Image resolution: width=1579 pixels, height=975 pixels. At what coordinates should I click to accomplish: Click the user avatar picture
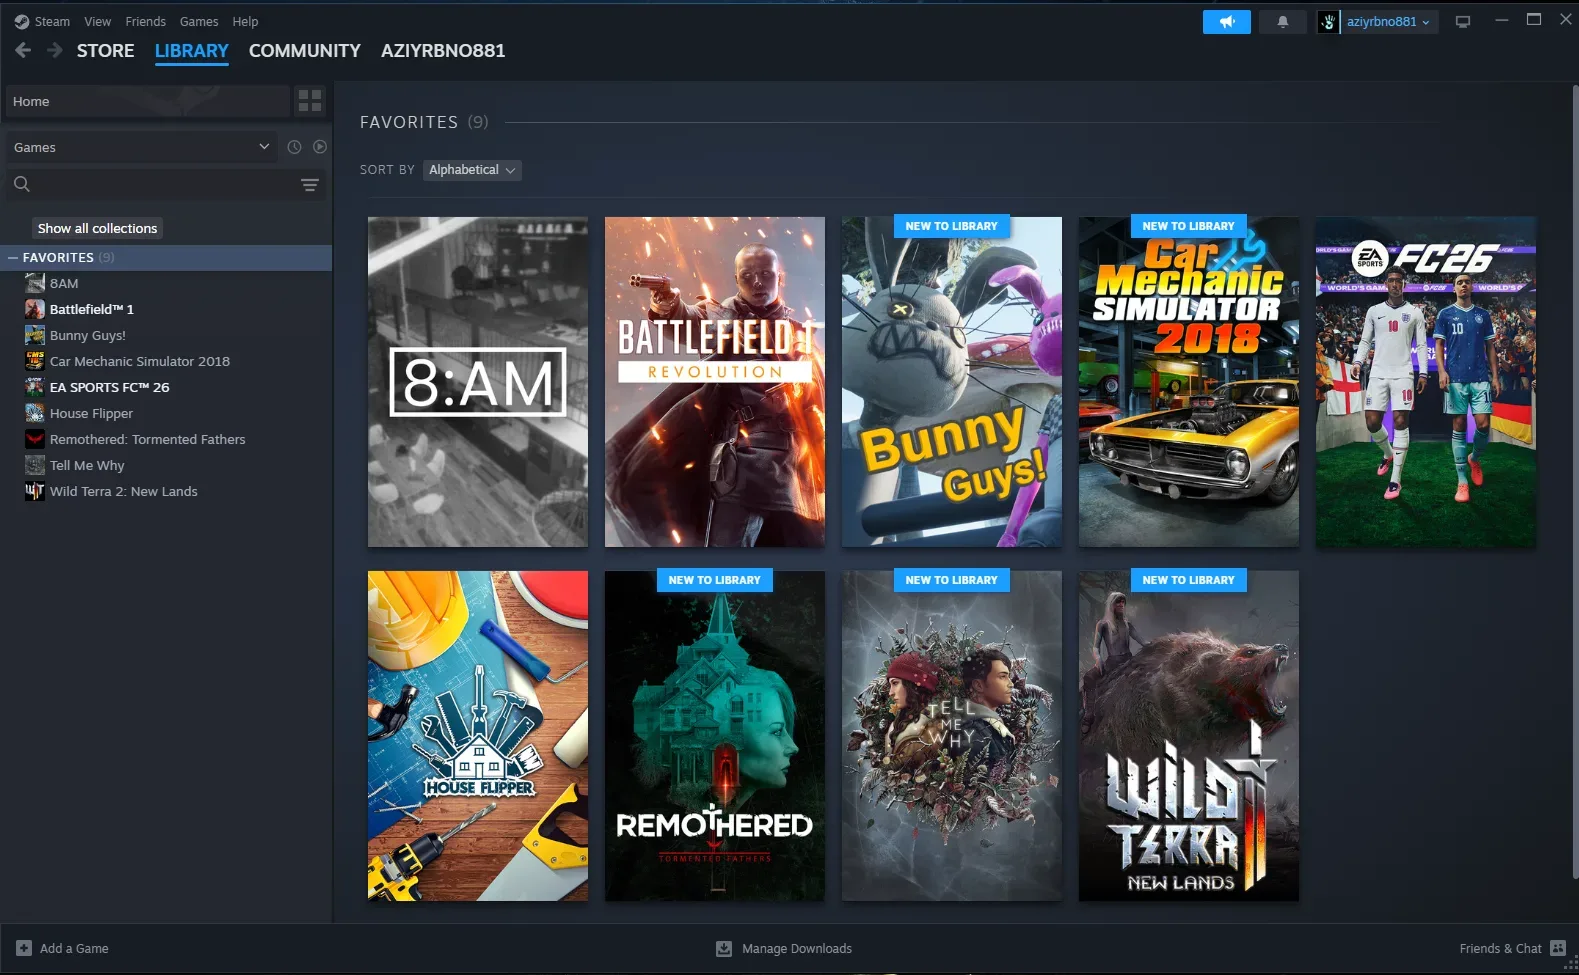[x=1328, y=21]
